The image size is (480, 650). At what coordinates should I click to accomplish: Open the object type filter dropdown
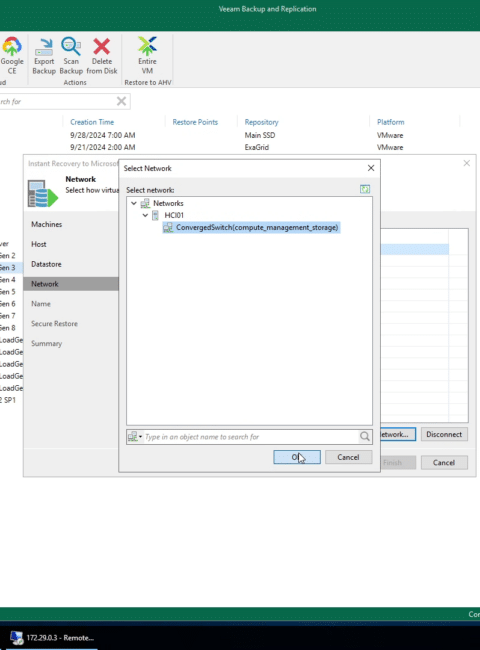tap(135, 437)
